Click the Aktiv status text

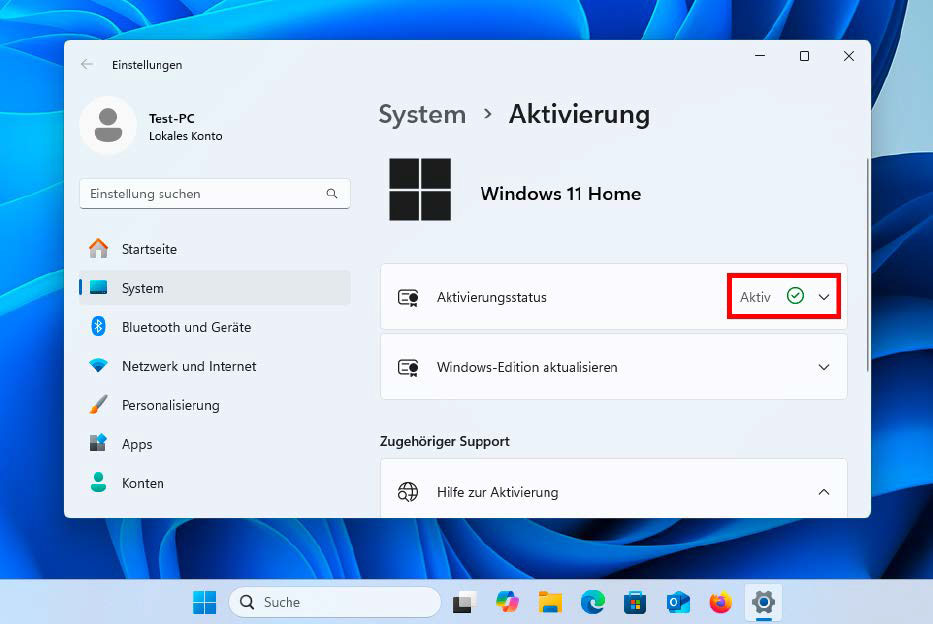(755, 297)
